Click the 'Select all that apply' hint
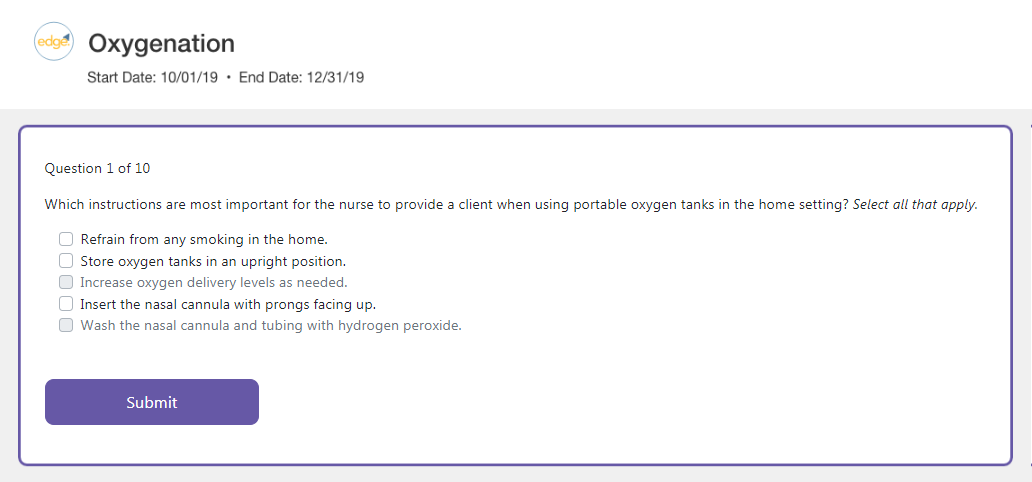The height and width of the screenshot is (482, 1032). tap(915, 204)
